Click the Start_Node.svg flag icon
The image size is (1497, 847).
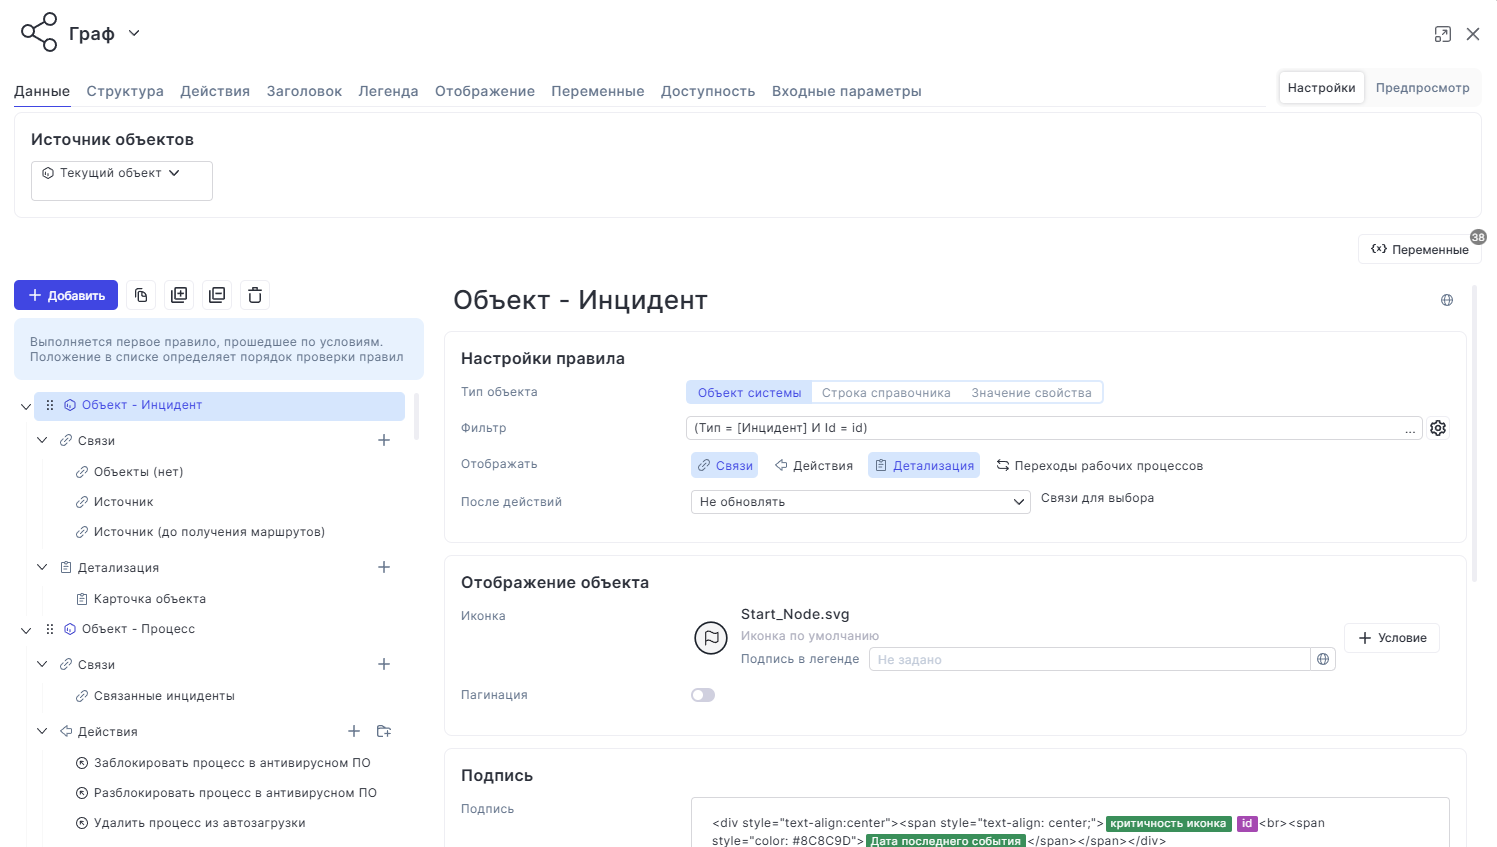(711, 637)
